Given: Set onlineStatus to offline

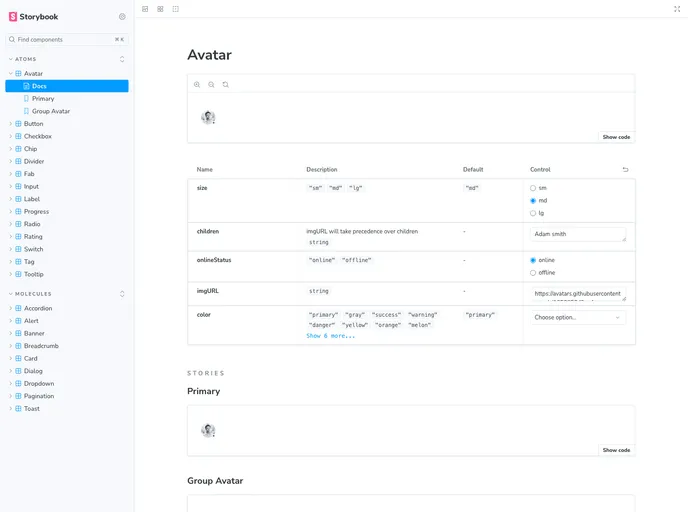Looking at the screenshot, I should click(533, 272).
